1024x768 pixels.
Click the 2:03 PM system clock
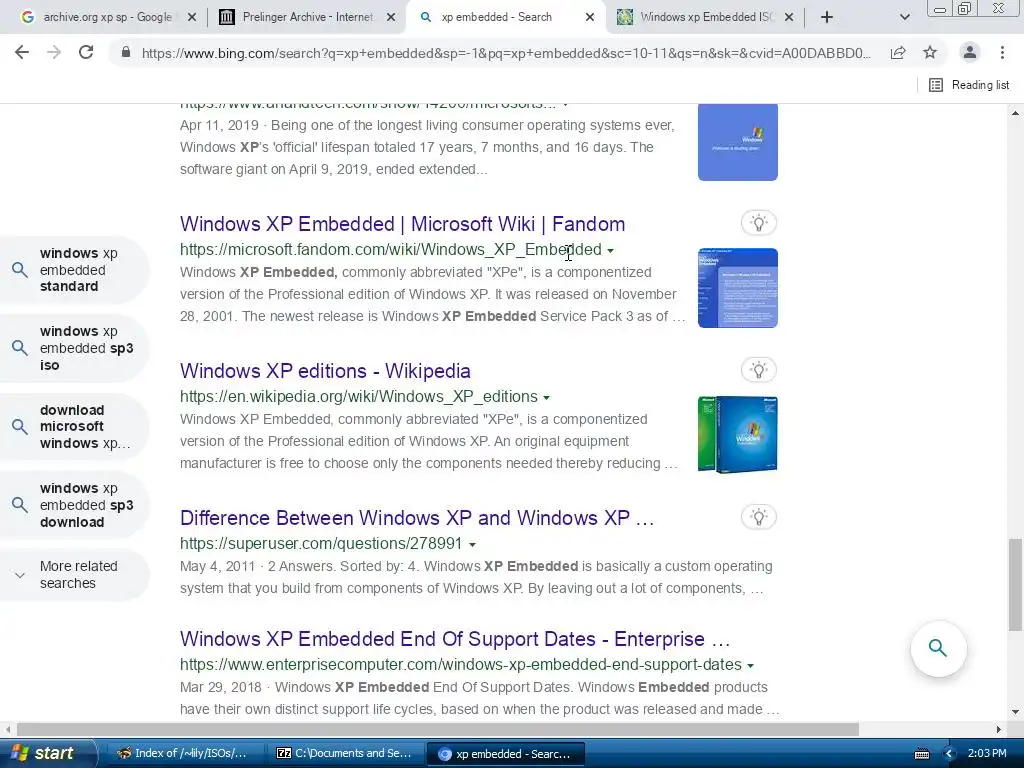987,754
